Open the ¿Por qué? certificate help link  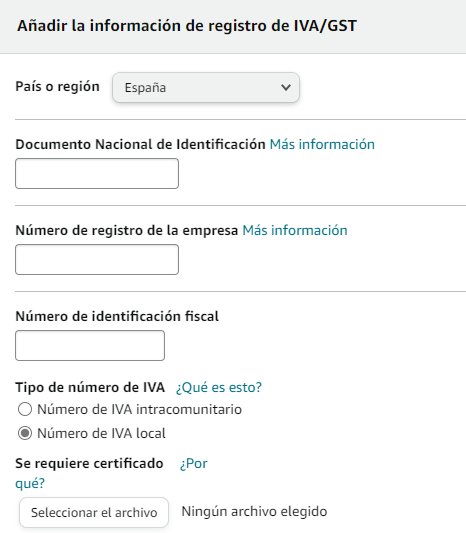[193, 464]
